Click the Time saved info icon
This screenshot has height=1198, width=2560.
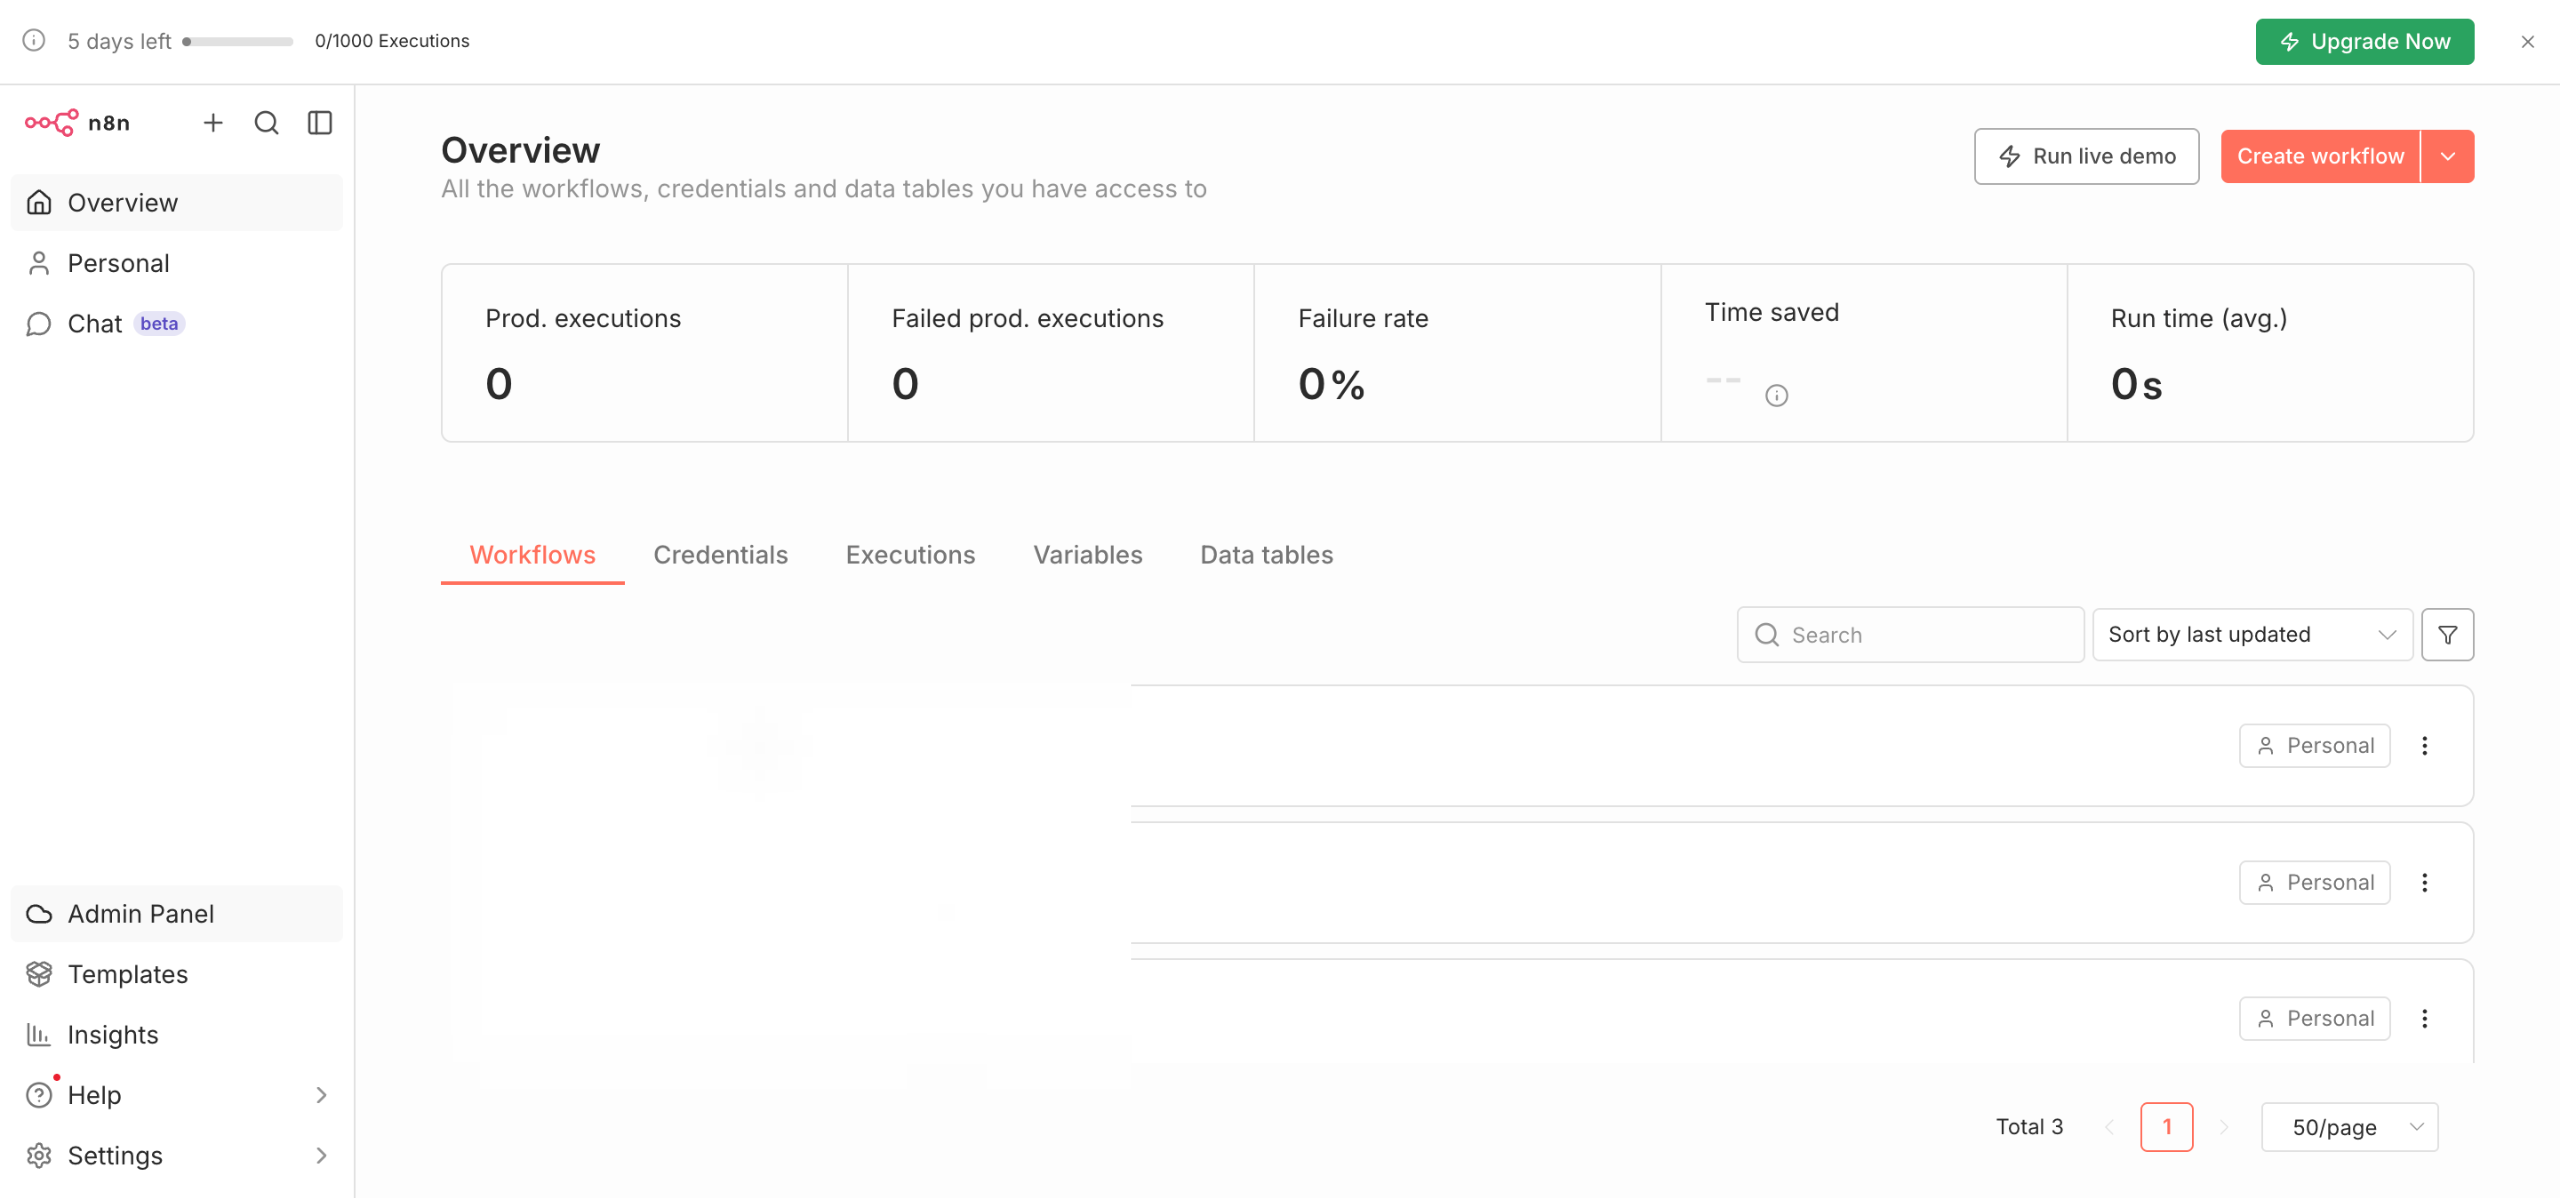[1776, 396]
